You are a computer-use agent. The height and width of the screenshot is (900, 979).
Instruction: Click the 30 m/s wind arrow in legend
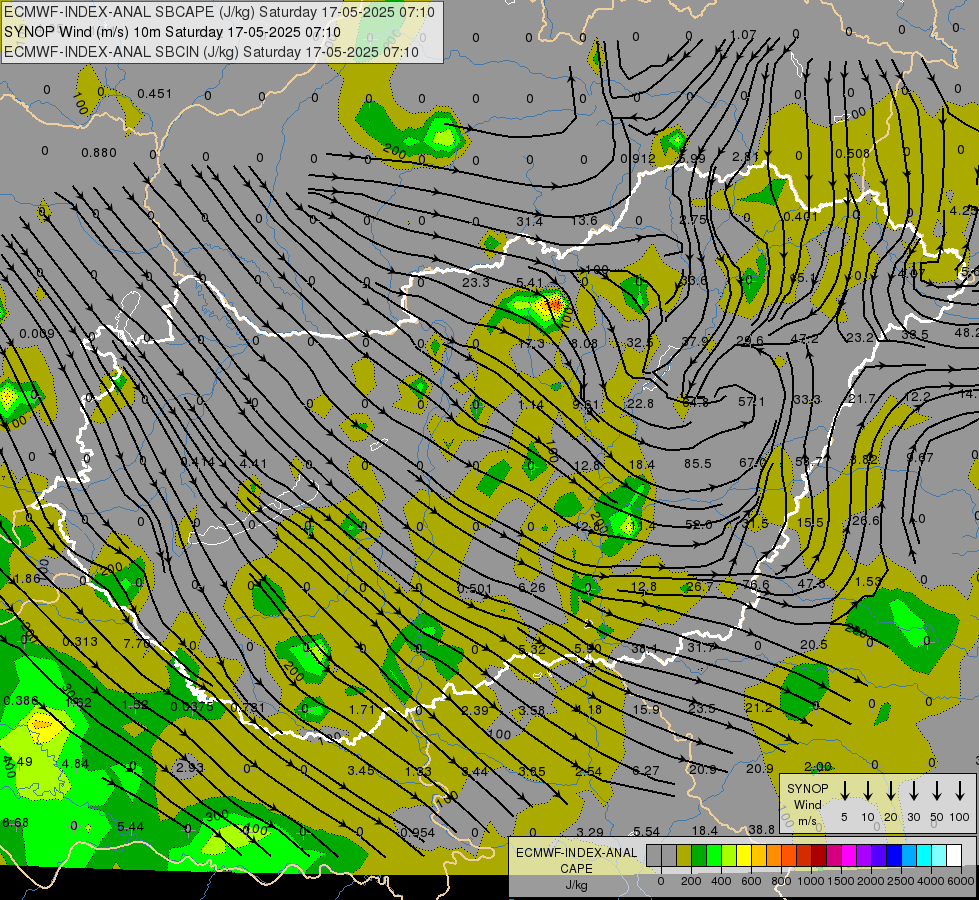click(x=913, y=791)
